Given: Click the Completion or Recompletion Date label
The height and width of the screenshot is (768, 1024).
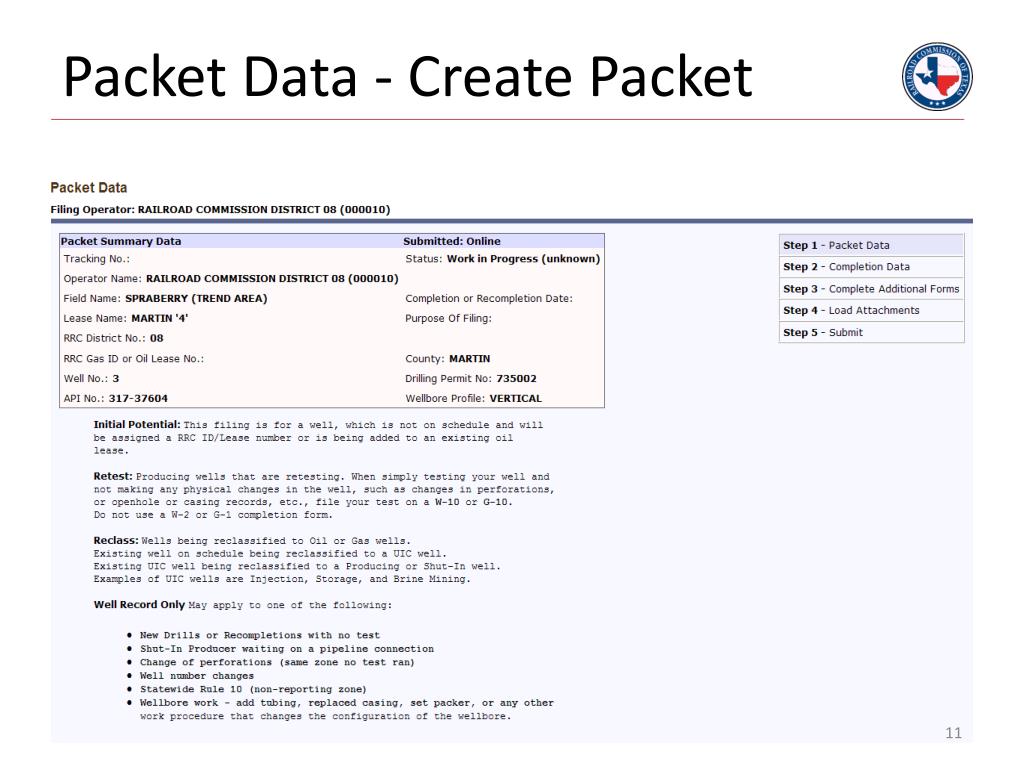Looking at the screenshot, I should click(488, 298).
